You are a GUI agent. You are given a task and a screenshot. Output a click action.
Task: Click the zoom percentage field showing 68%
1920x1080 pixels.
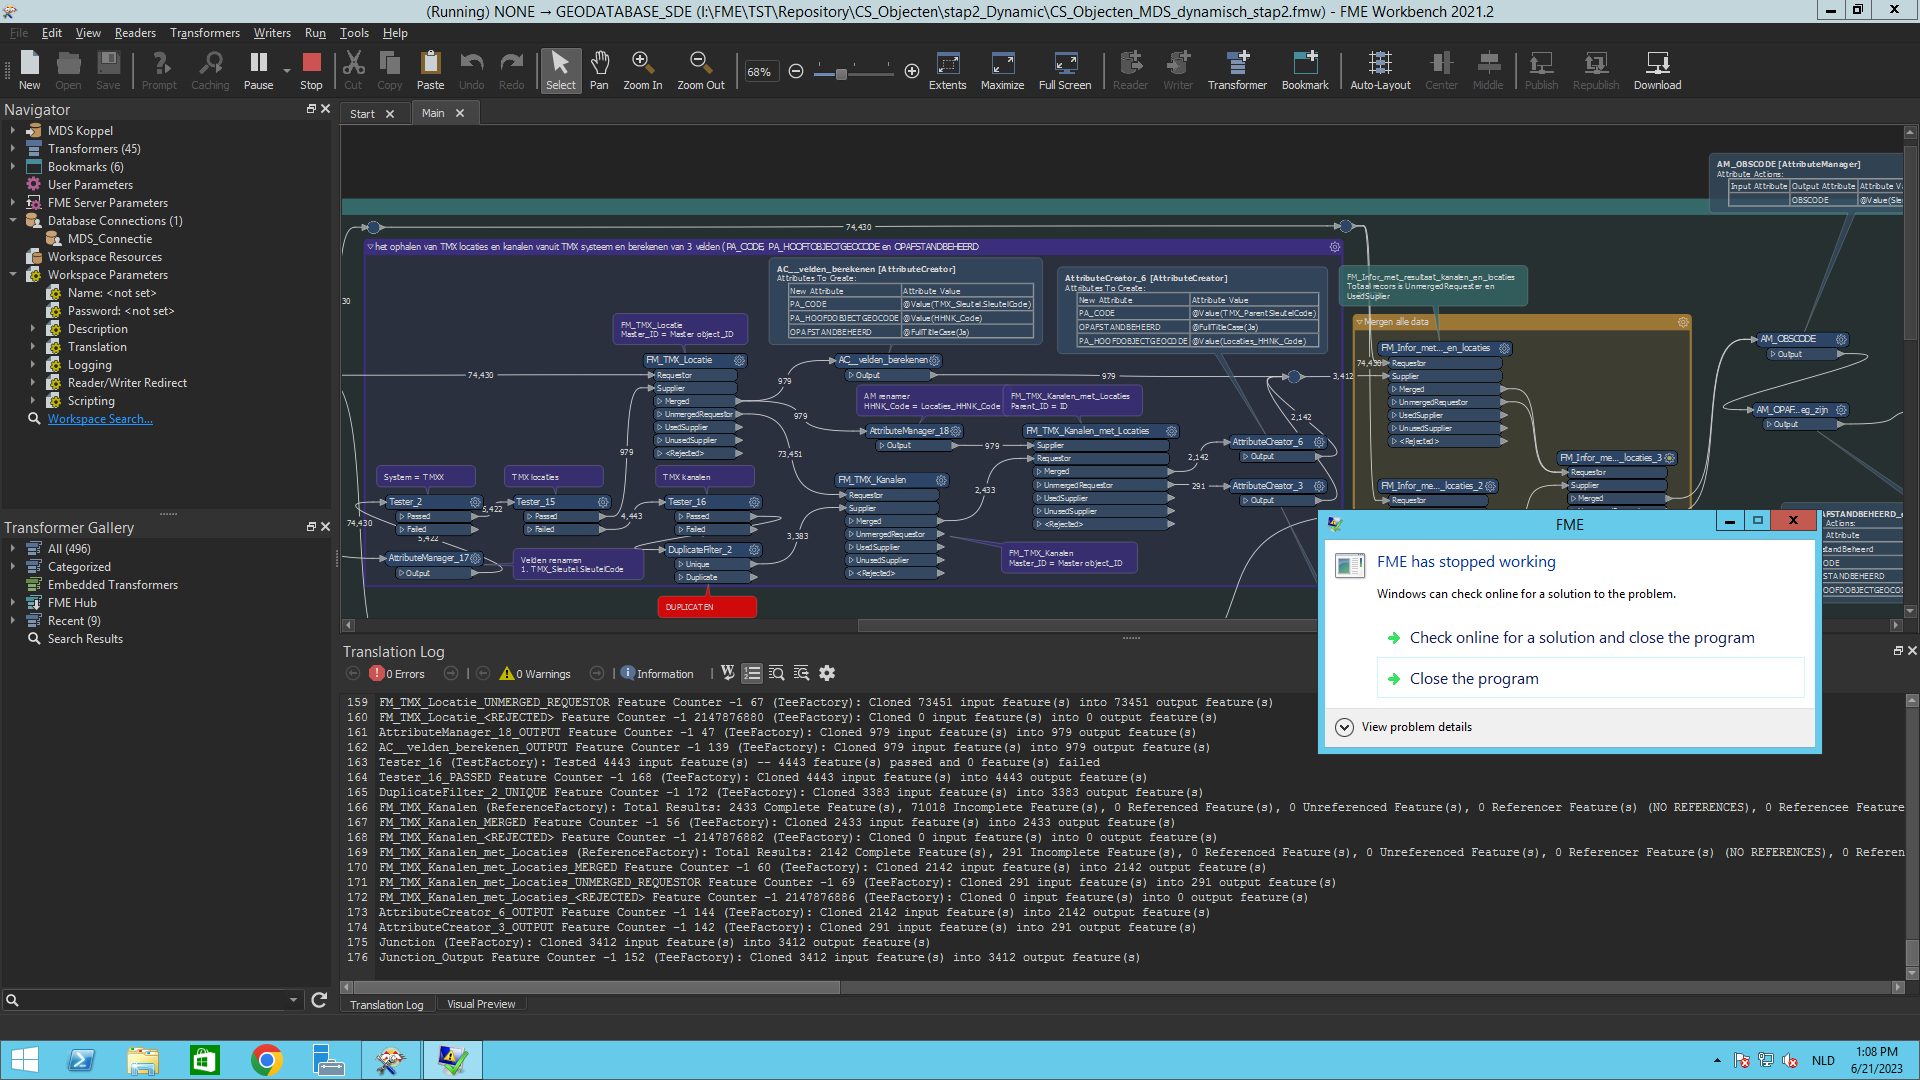(x=760, y=72)
